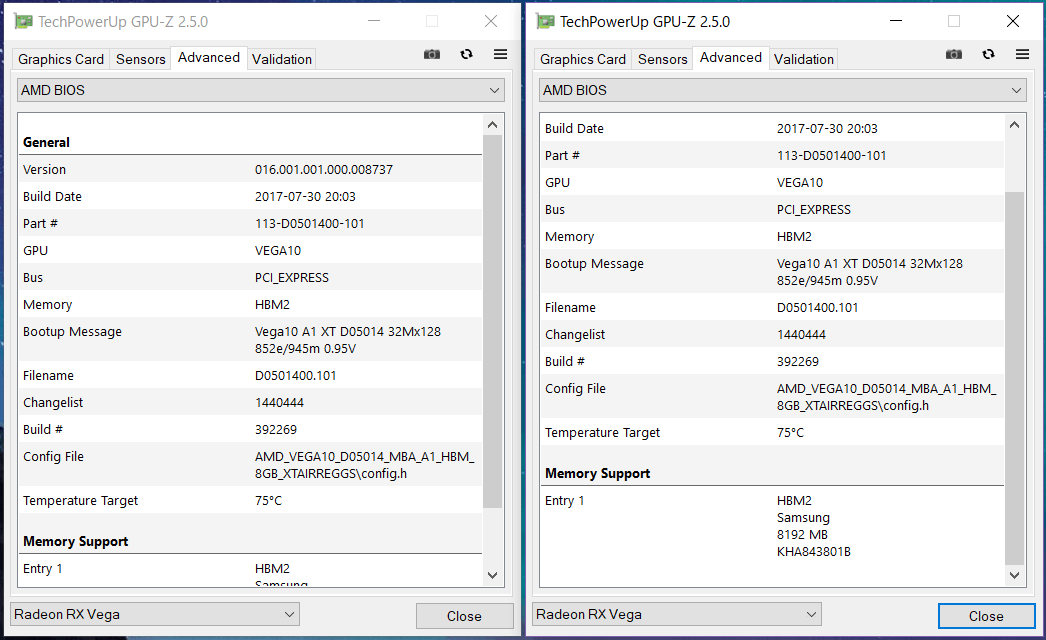Close the left GPU-Z window via X

click(491, 21)
